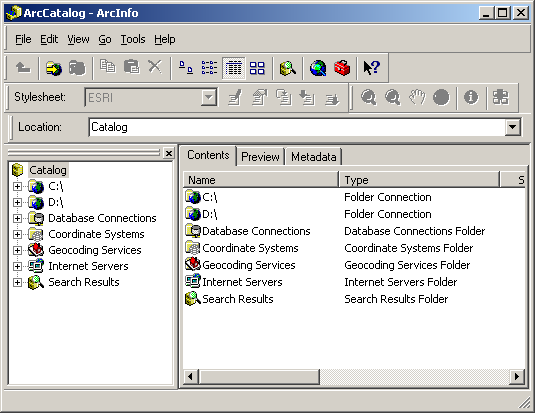Switch to the Preview tab
The image size is (535, 413).
click(x=260, y=157)
